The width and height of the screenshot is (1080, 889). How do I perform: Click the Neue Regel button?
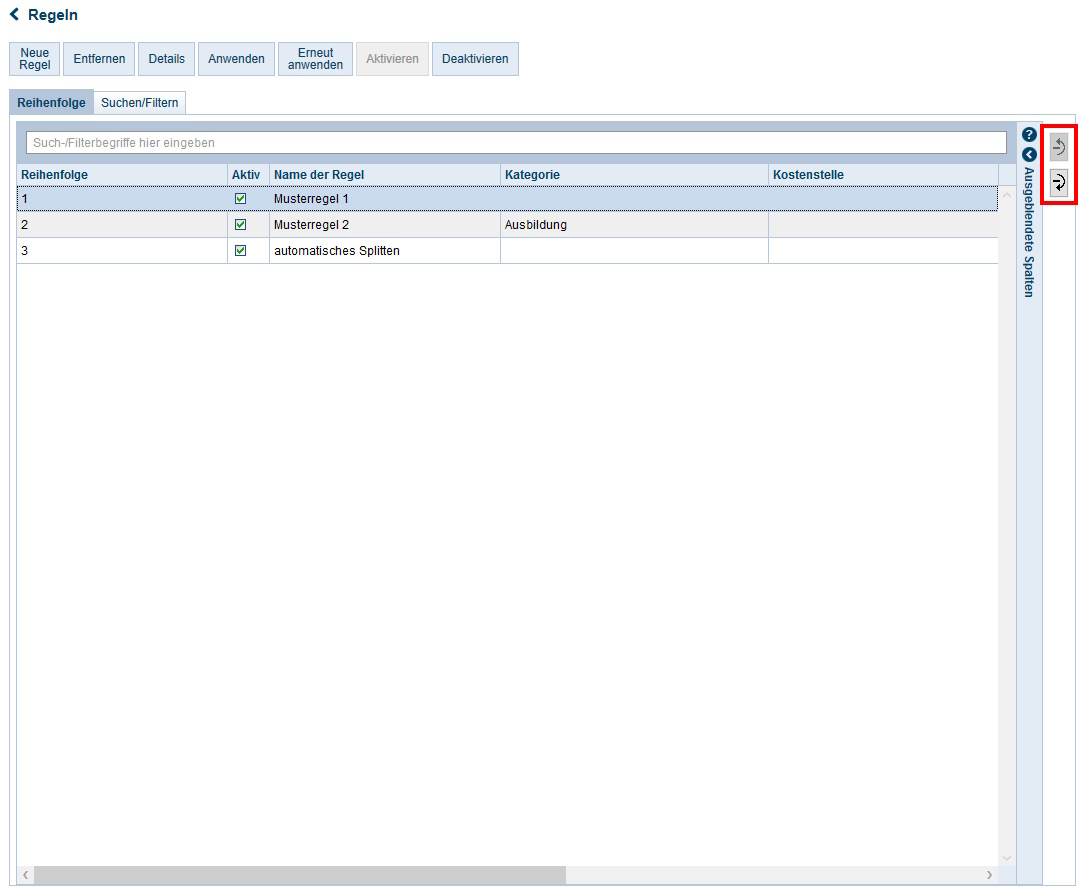tap(34, 59)
